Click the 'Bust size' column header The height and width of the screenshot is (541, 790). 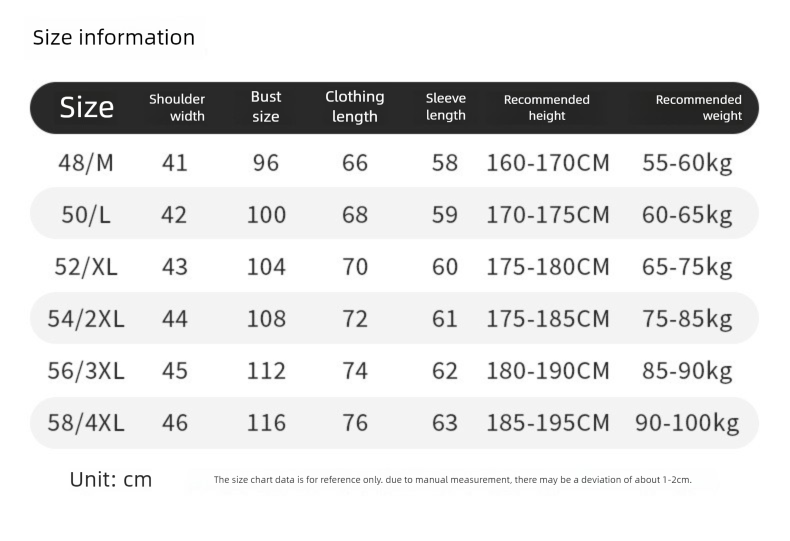pos(266,107)
